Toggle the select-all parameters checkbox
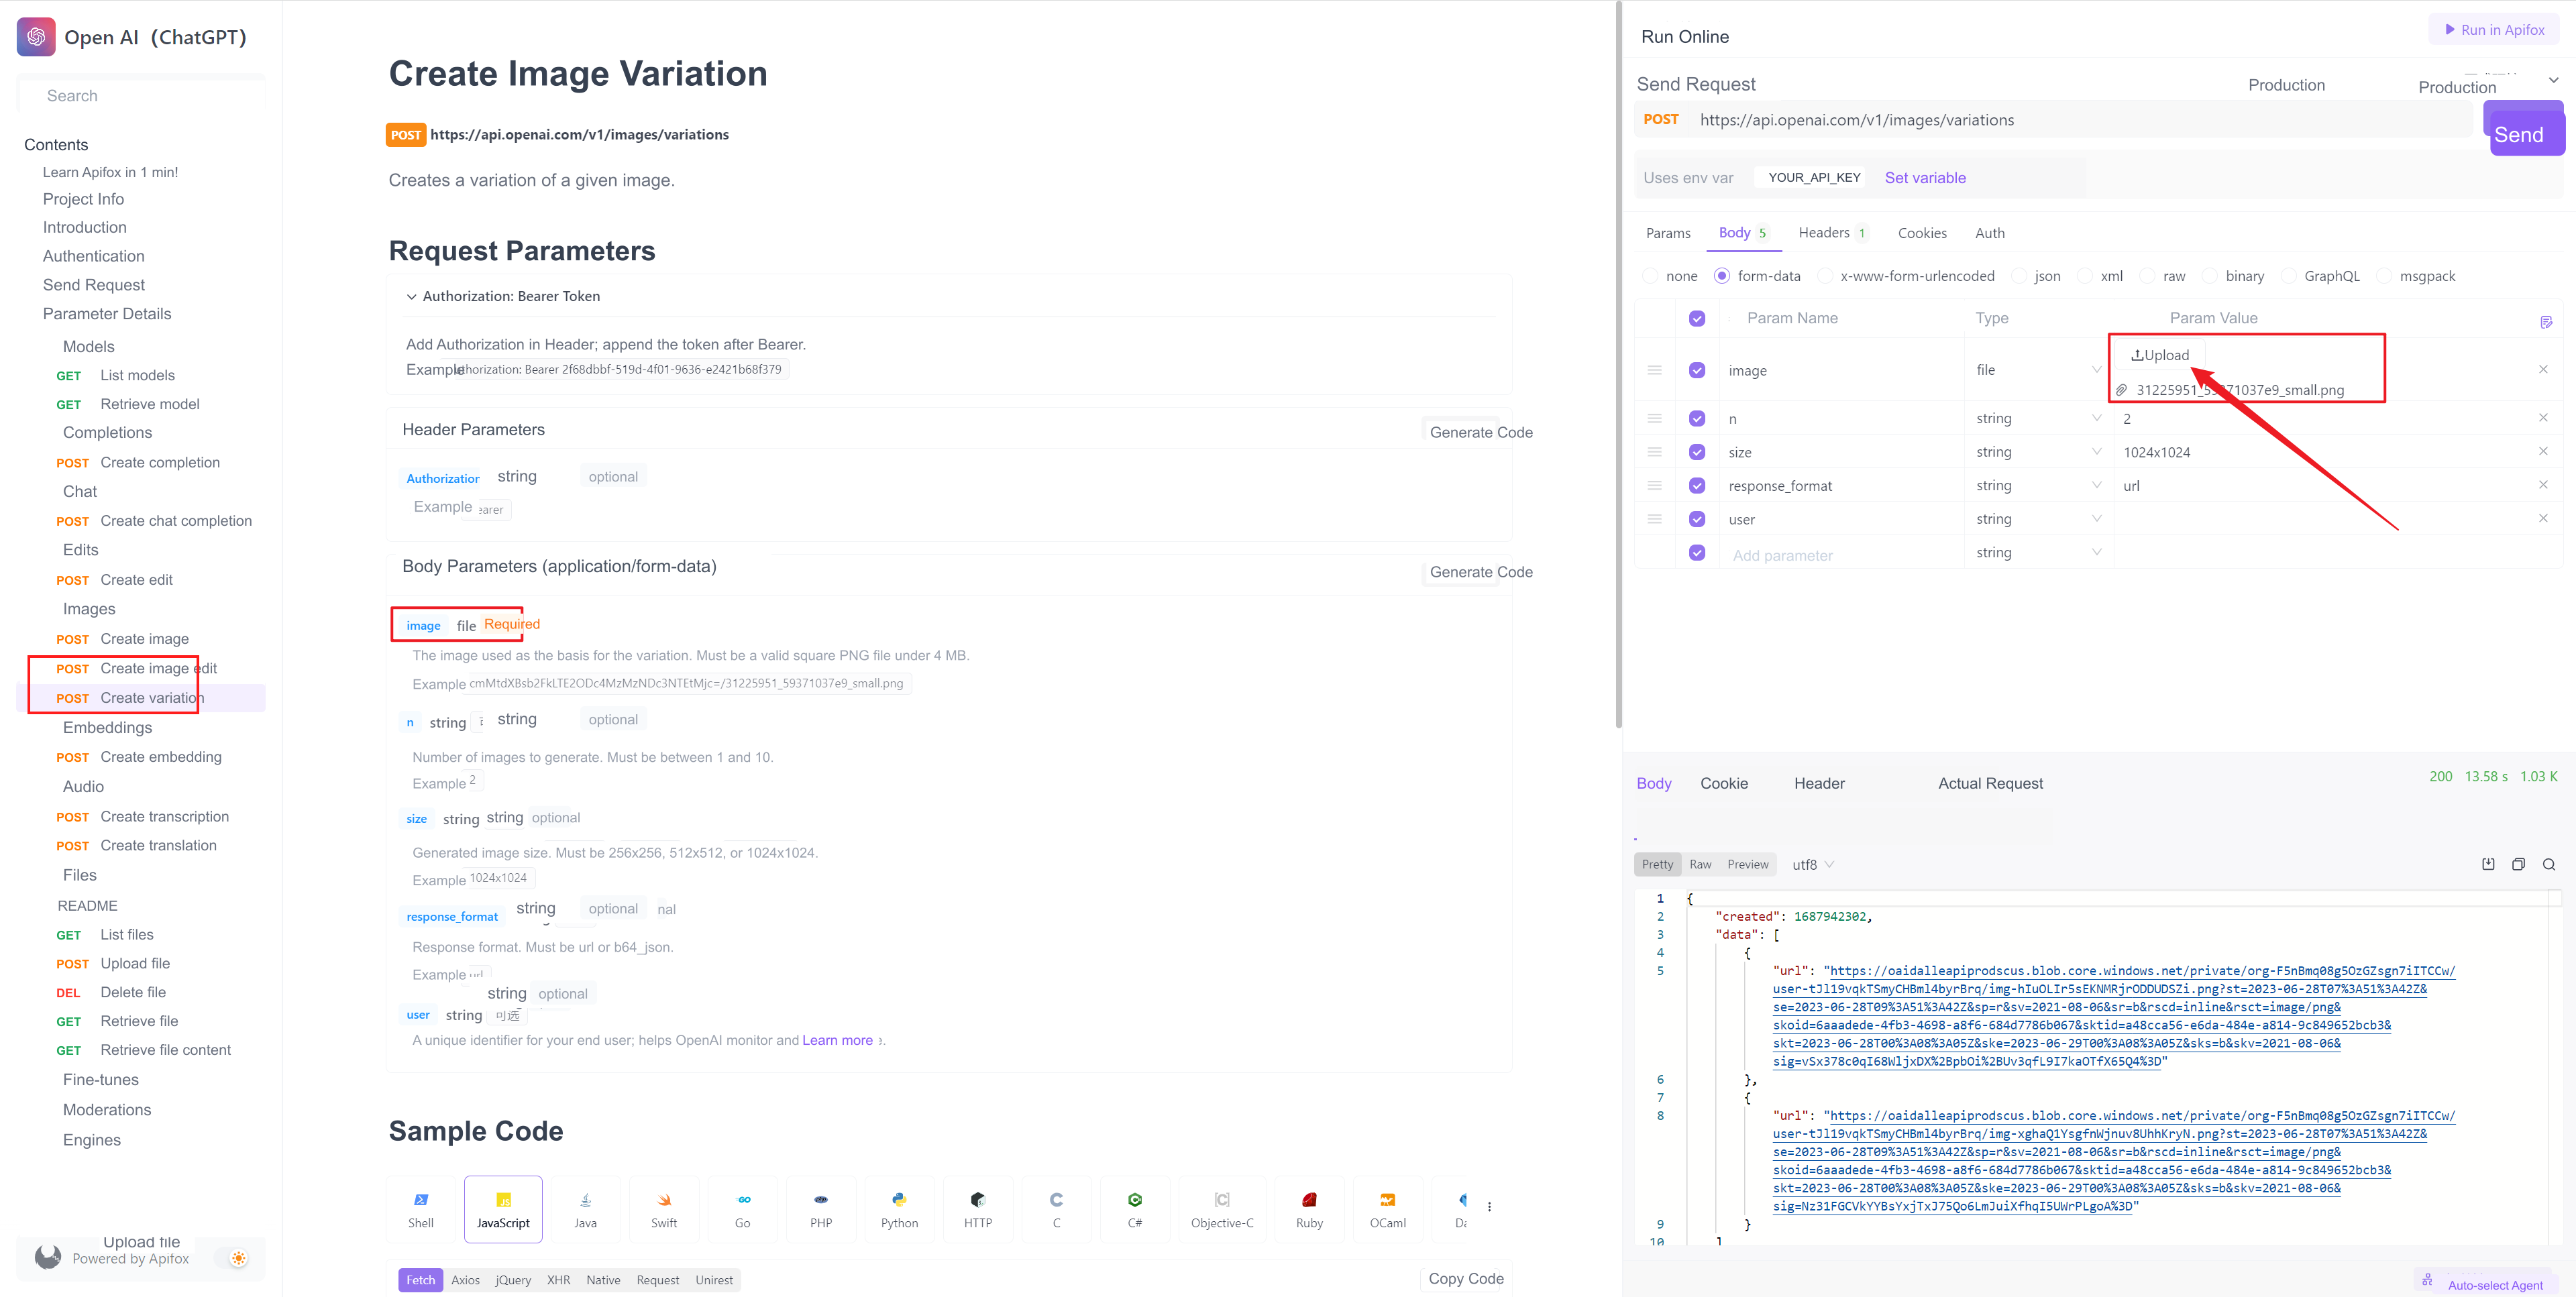The height and width of the screenshot is (1297, 2576). click(1697, 318)
